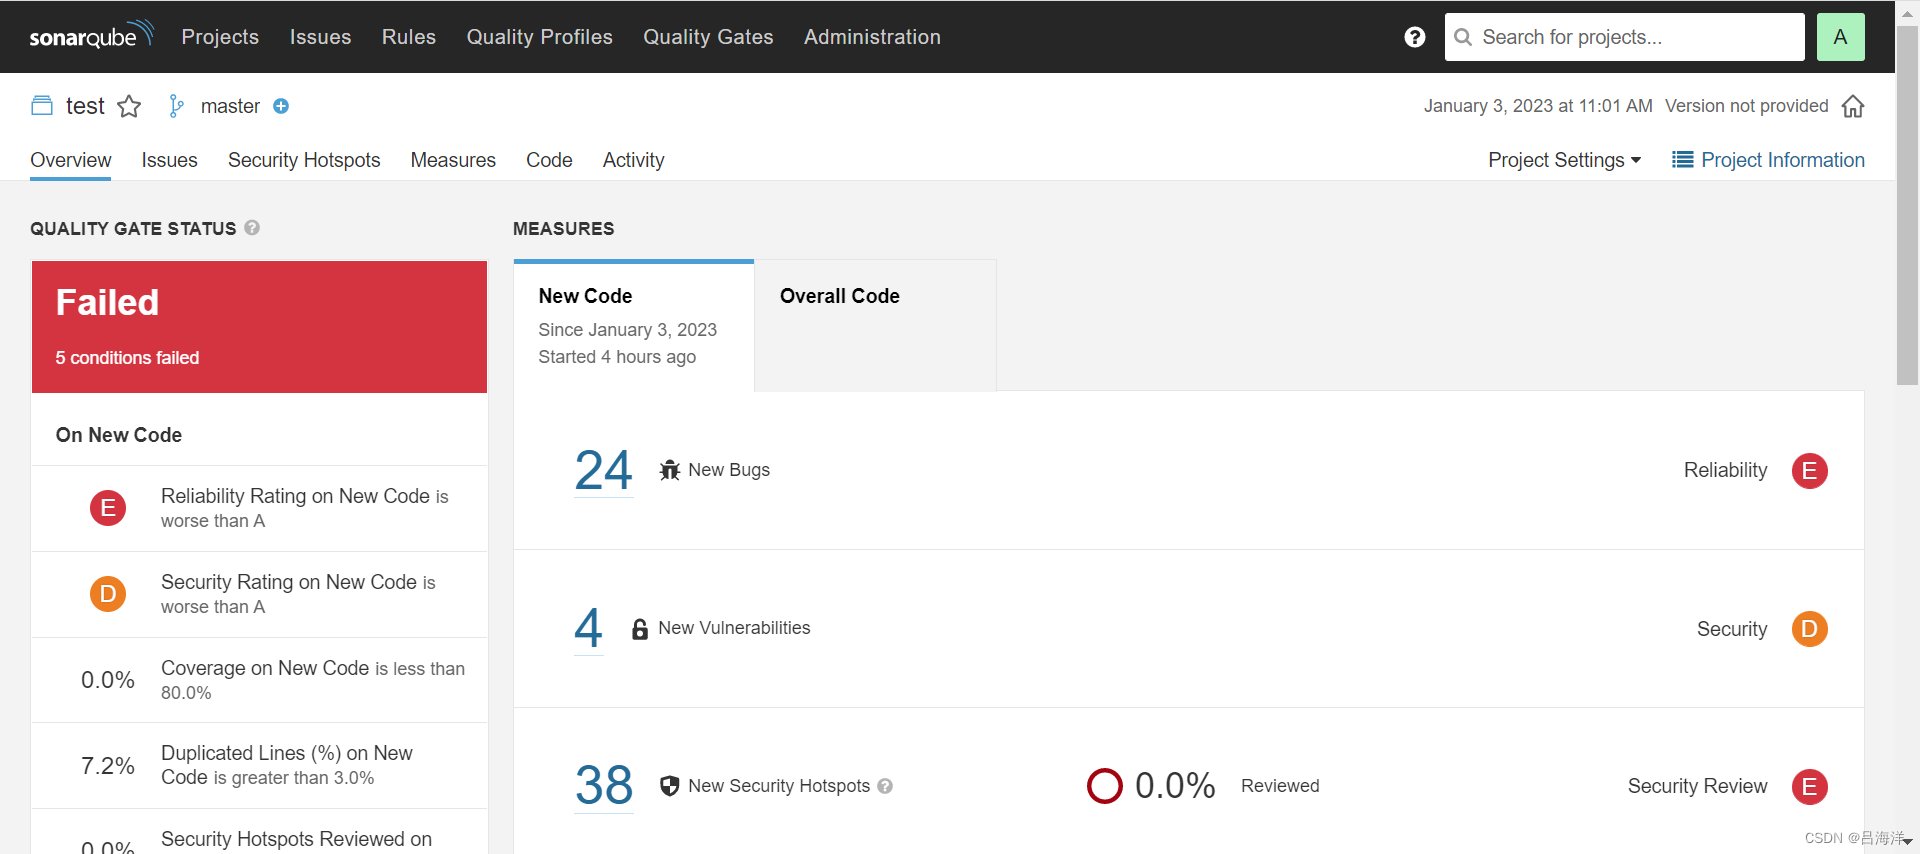Click the bug icon next to New Bugs
Image resolution: width=1920 pixels, height=854 pixels.
670,470
